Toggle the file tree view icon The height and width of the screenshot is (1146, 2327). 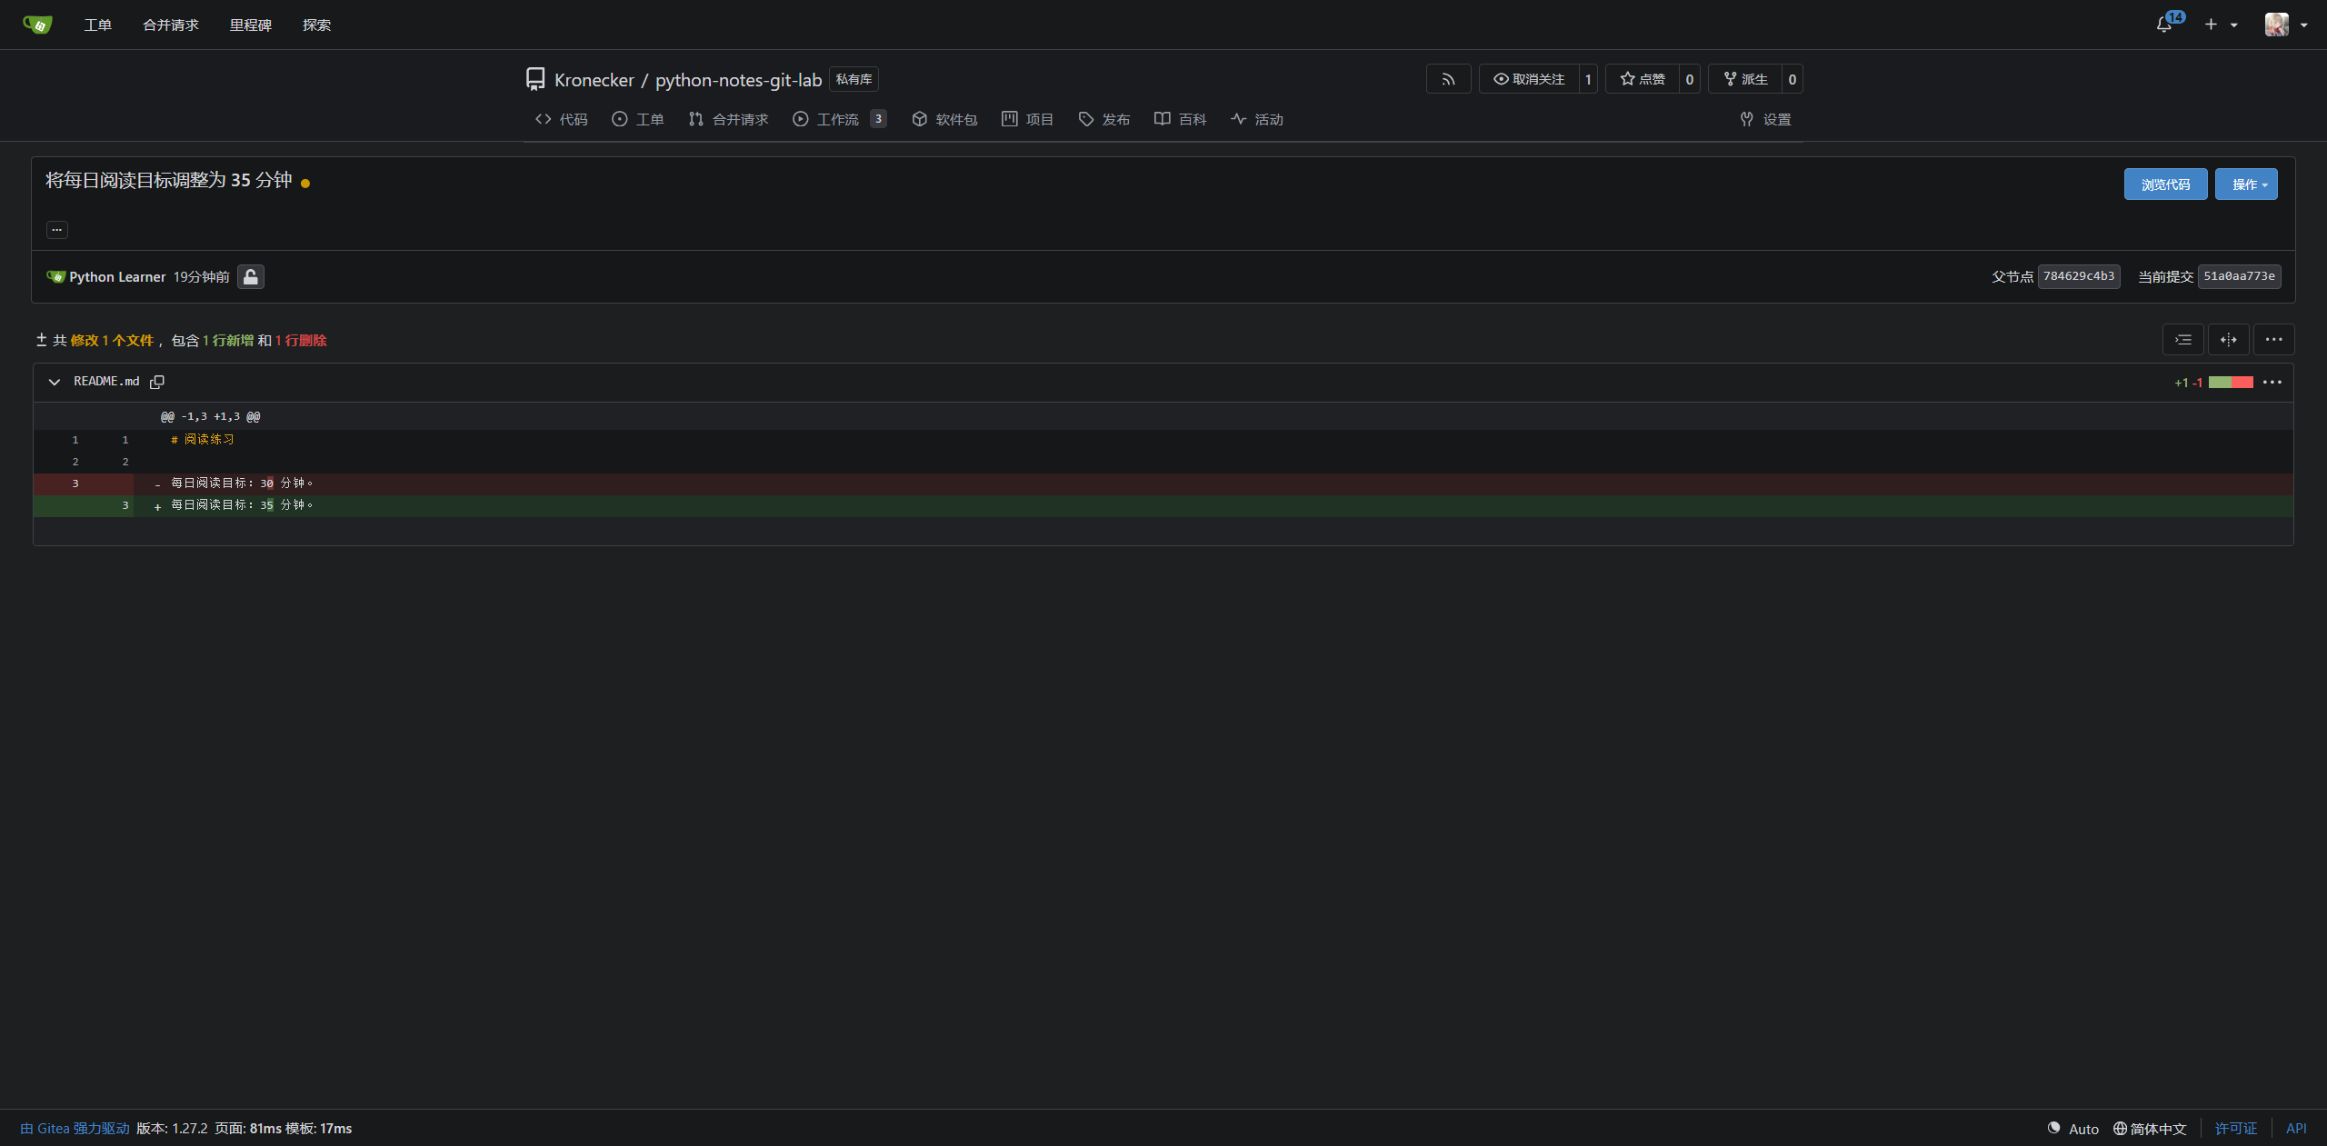coord(2182,340)
